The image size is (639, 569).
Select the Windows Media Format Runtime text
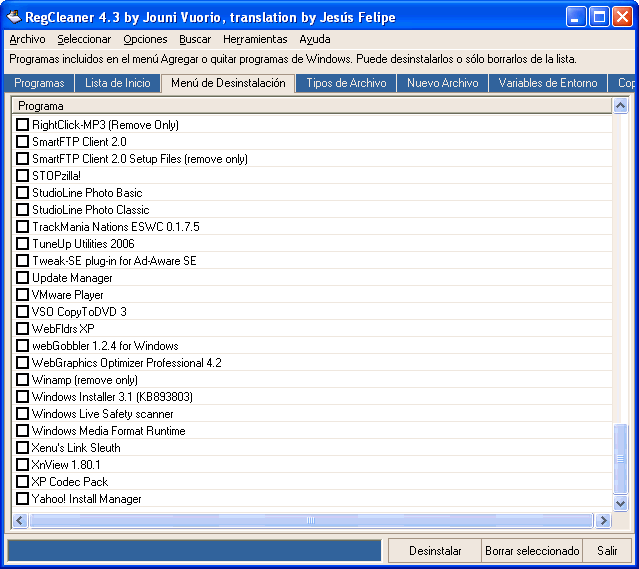click(x=108, y=431)
